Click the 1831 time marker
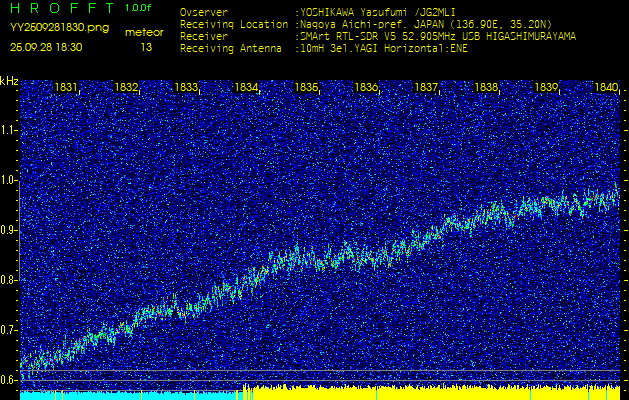The width and height of the screenshot is (629, 400). [67, 88]
